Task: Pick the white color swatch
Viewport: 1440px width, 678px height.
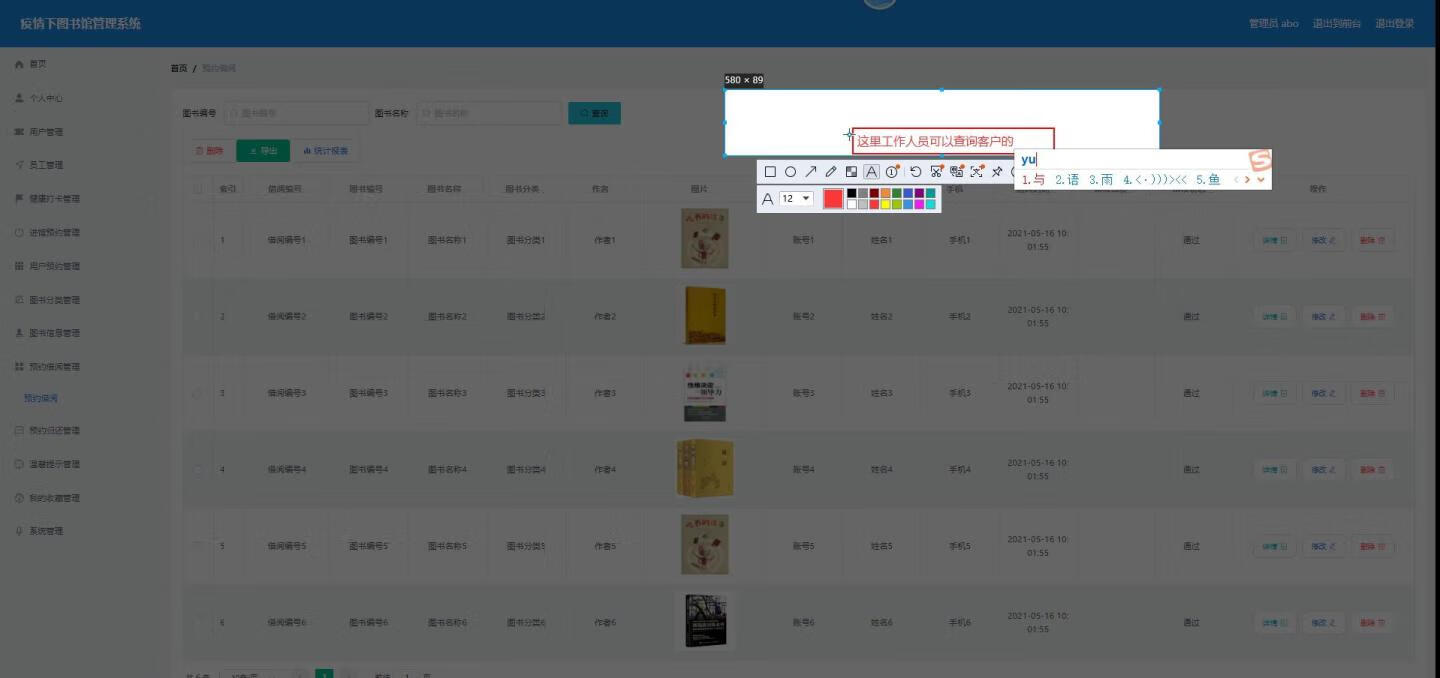Action: click(852, 204)
